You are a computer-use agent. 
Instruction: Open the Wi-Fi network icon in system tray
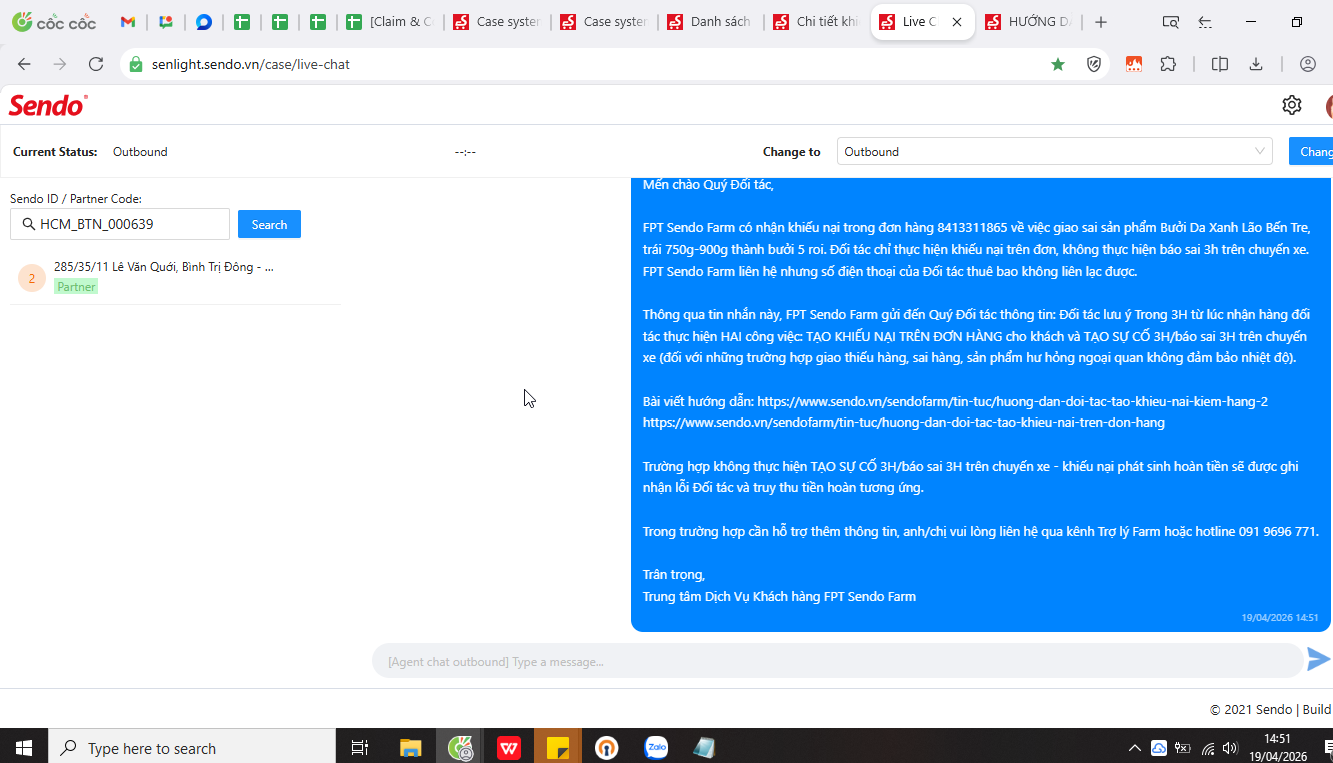click(1208, 748)
